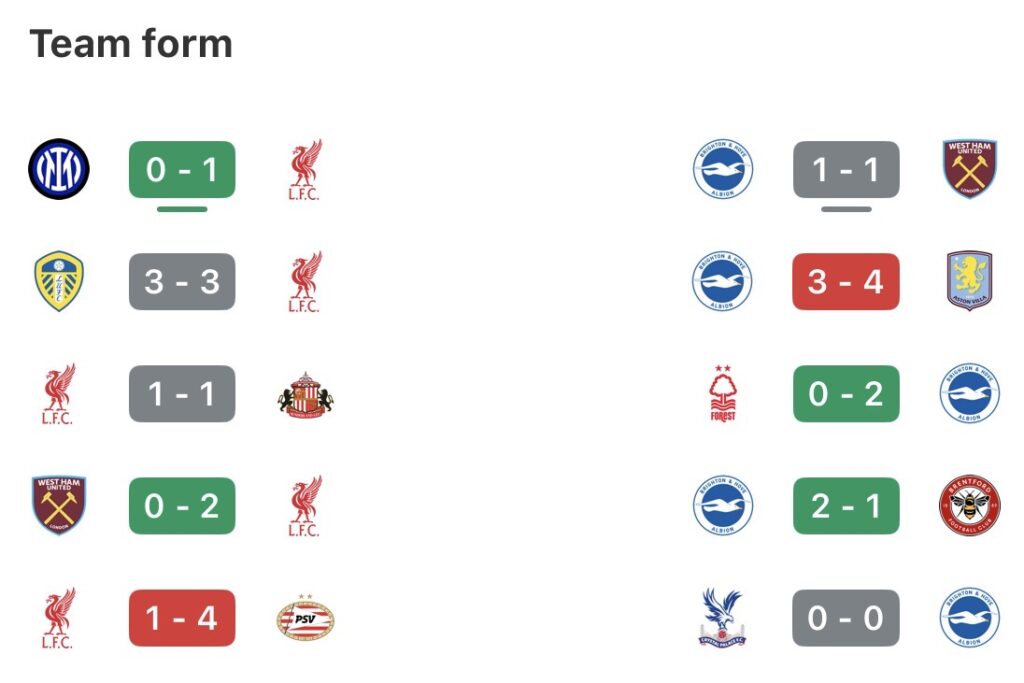Image resolution: width=1024 pixels, height=683 pixels.
Task: Select the green indicator under the 0 - 1 score
Action: pos(182,209)
